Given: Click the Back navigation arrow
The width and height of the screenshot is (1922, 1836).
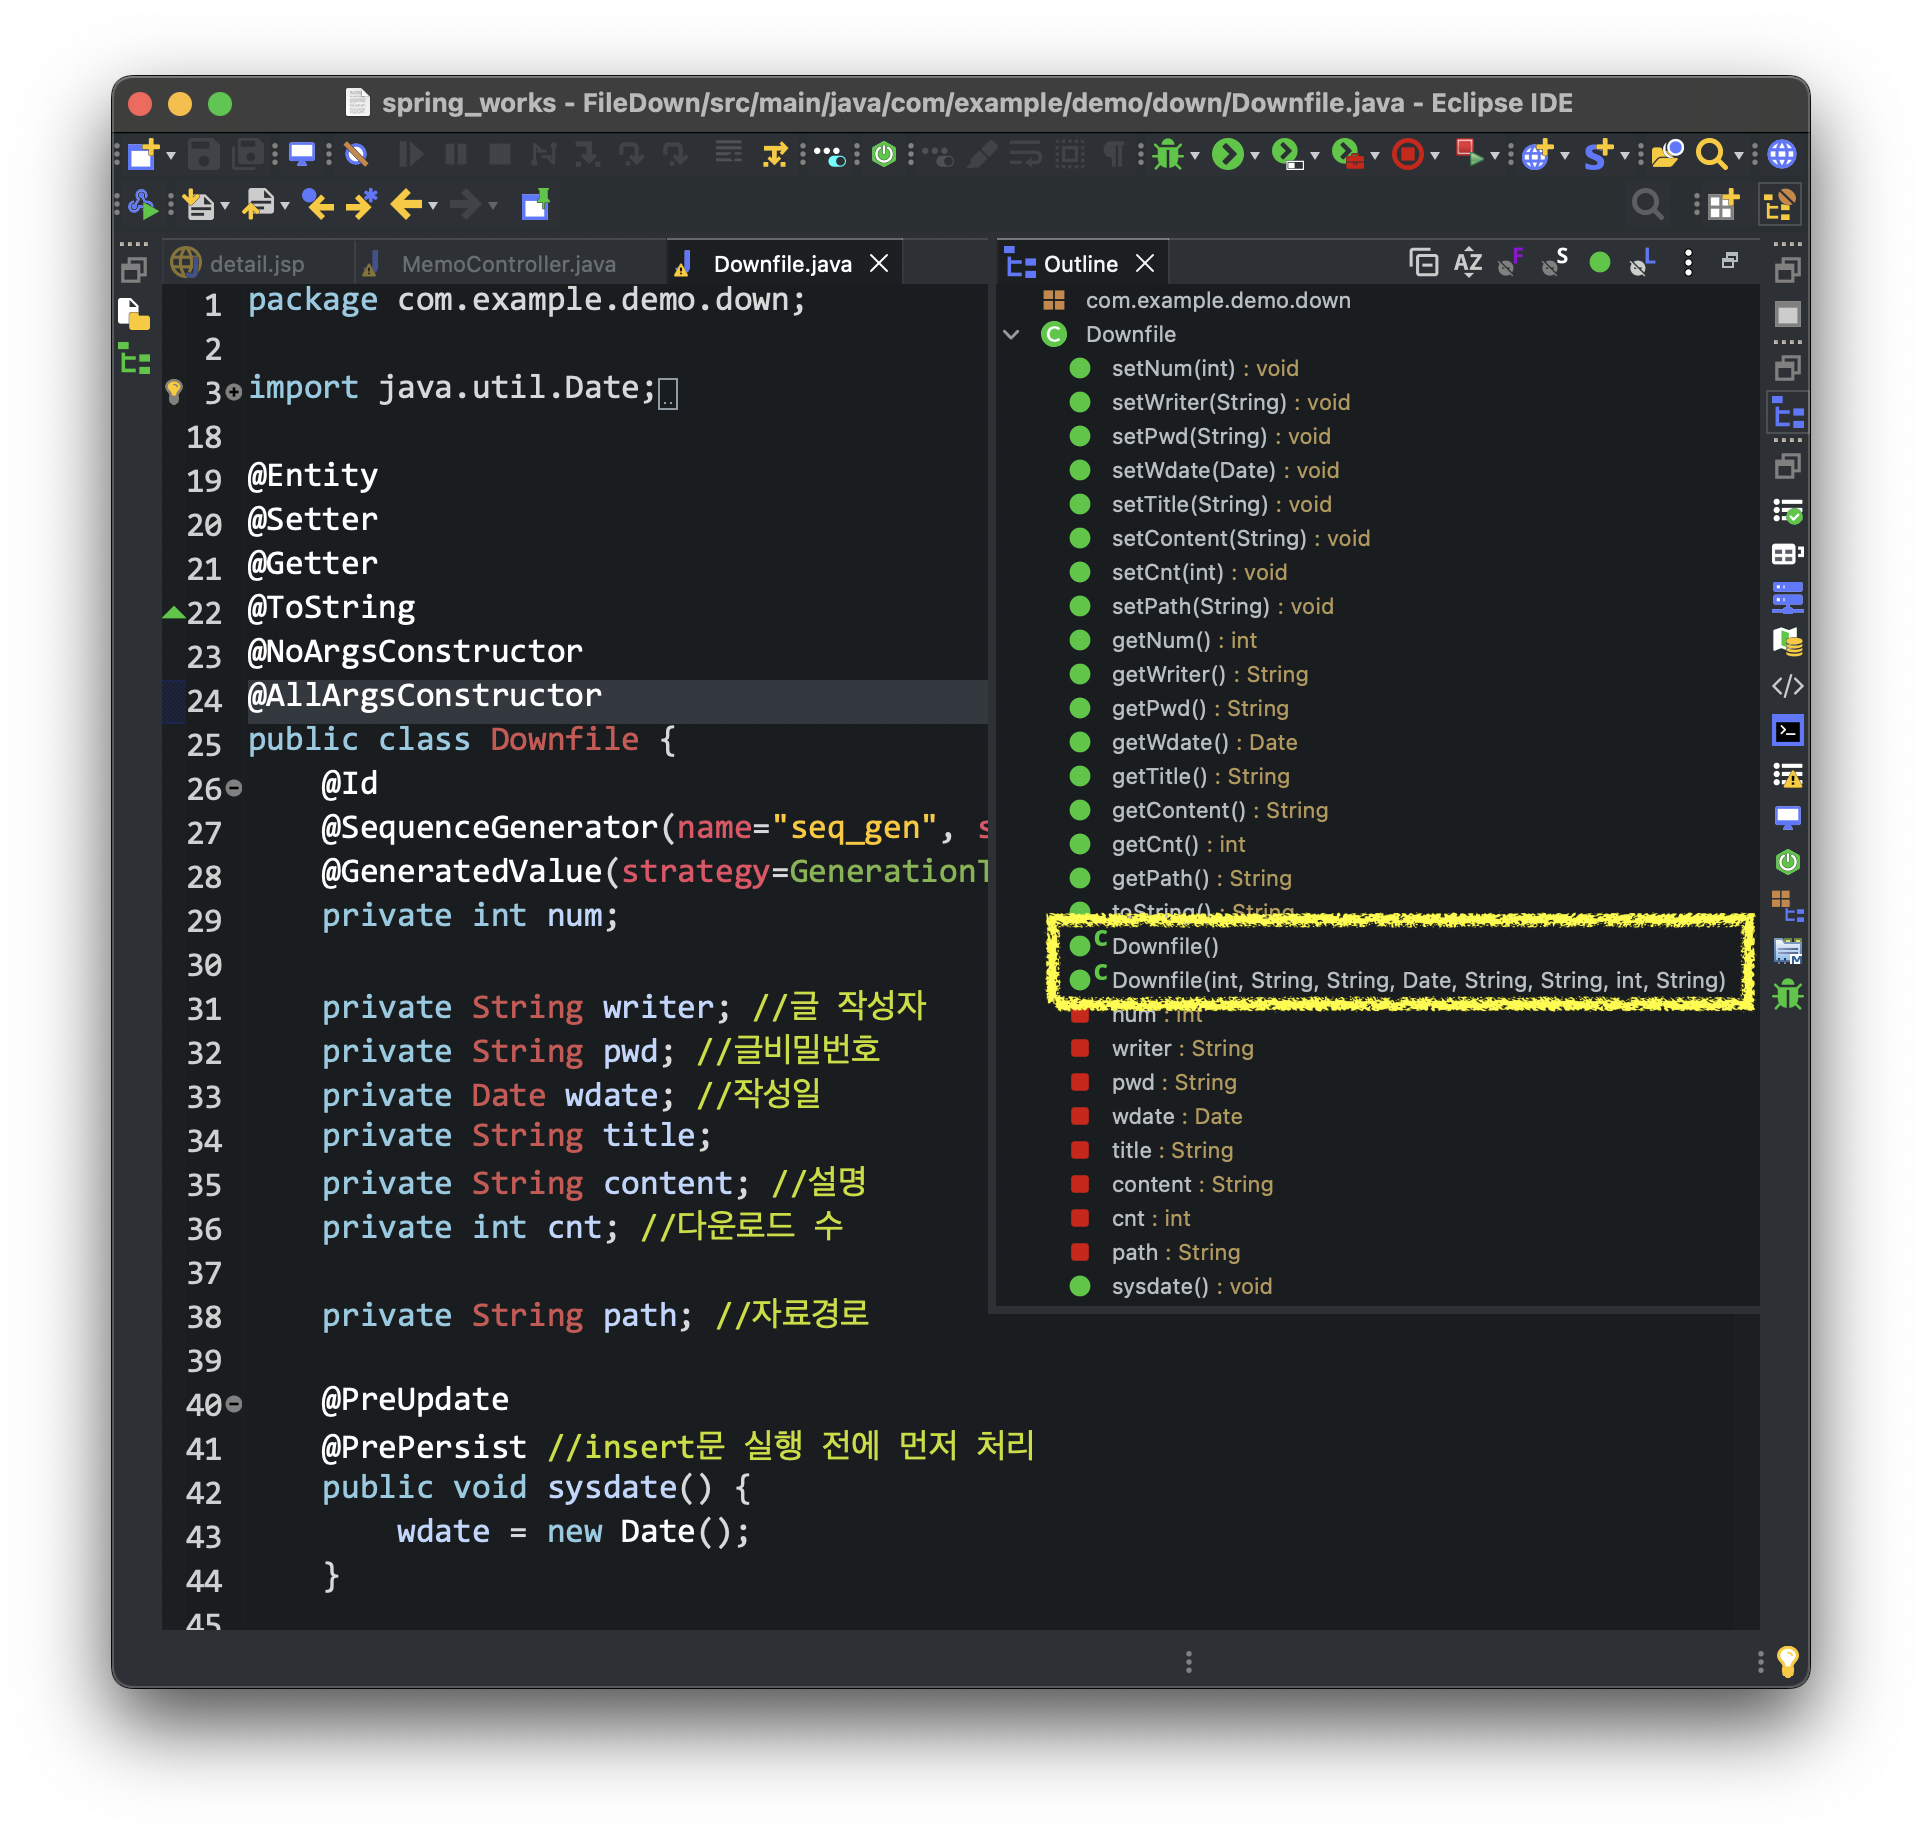Looking at the screenshot, I should click(x=406, y=206).
